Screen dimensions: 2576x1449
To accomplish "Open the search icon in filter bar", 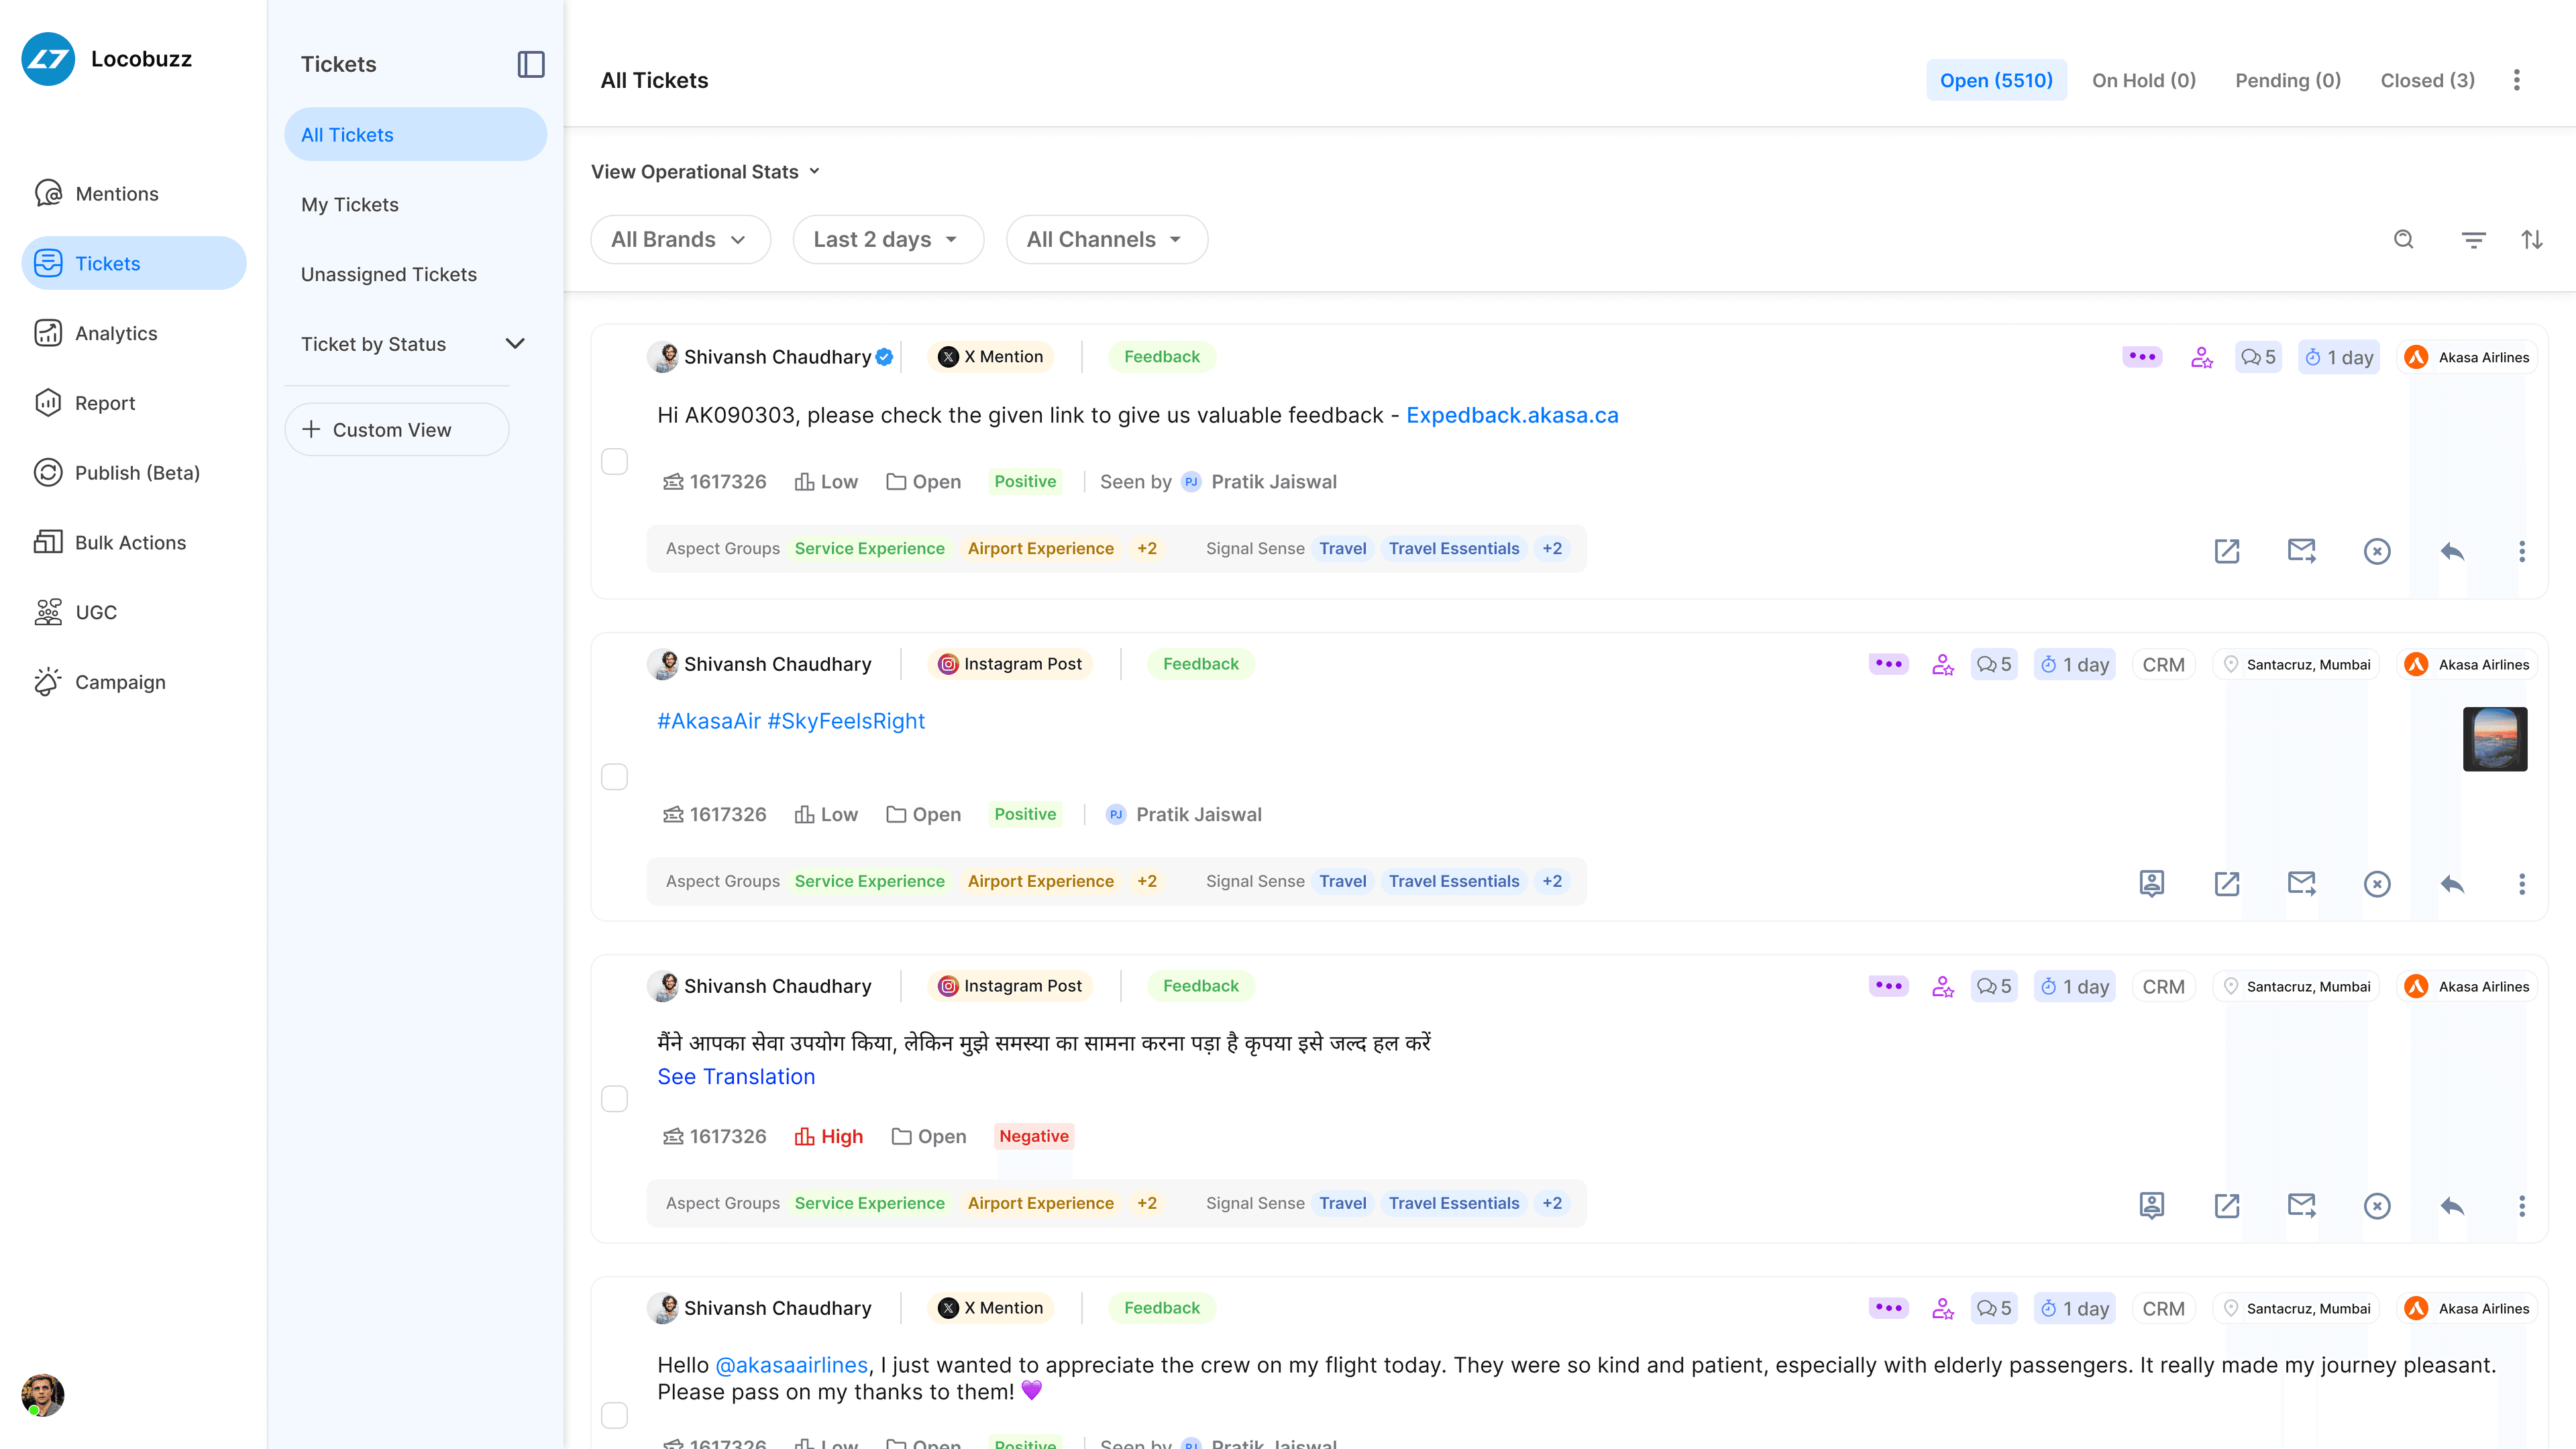I will (2404, 240).
